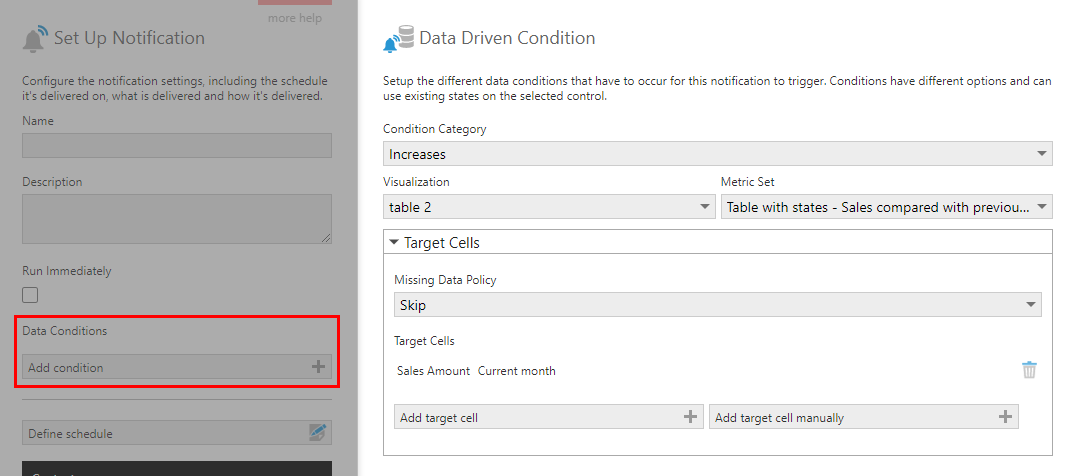Click the Define schedule button
1077x476 pixels.
(x=177, y=433)
